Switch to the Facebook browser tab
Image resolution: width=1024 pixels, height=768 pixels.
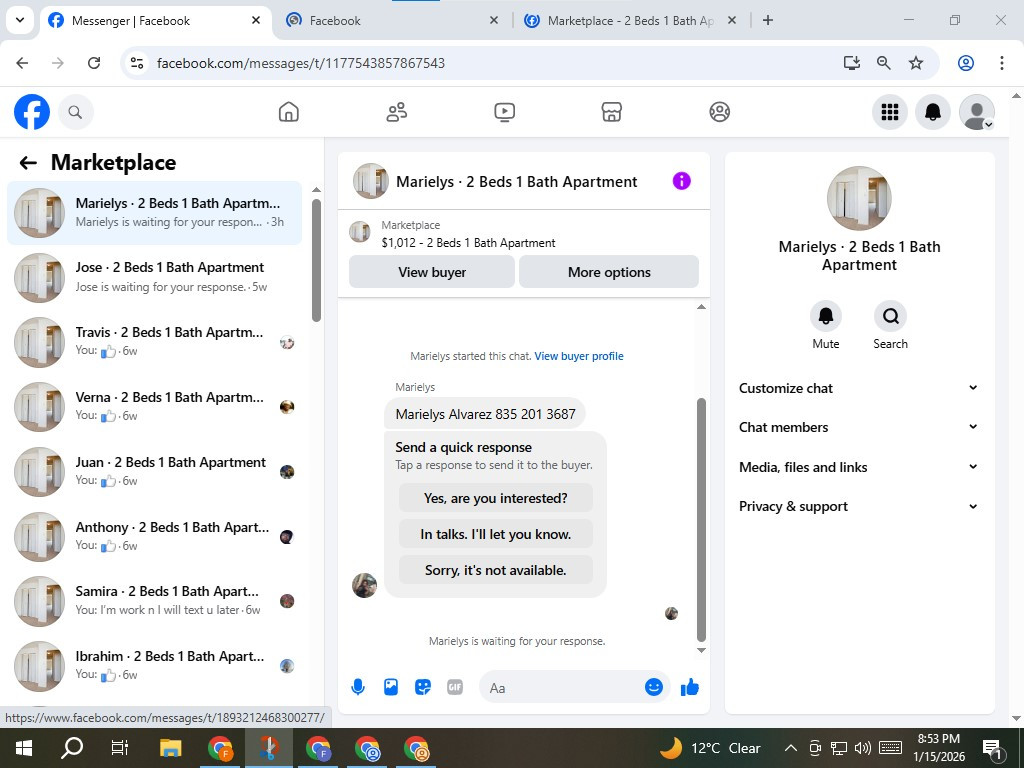point(392,20)
